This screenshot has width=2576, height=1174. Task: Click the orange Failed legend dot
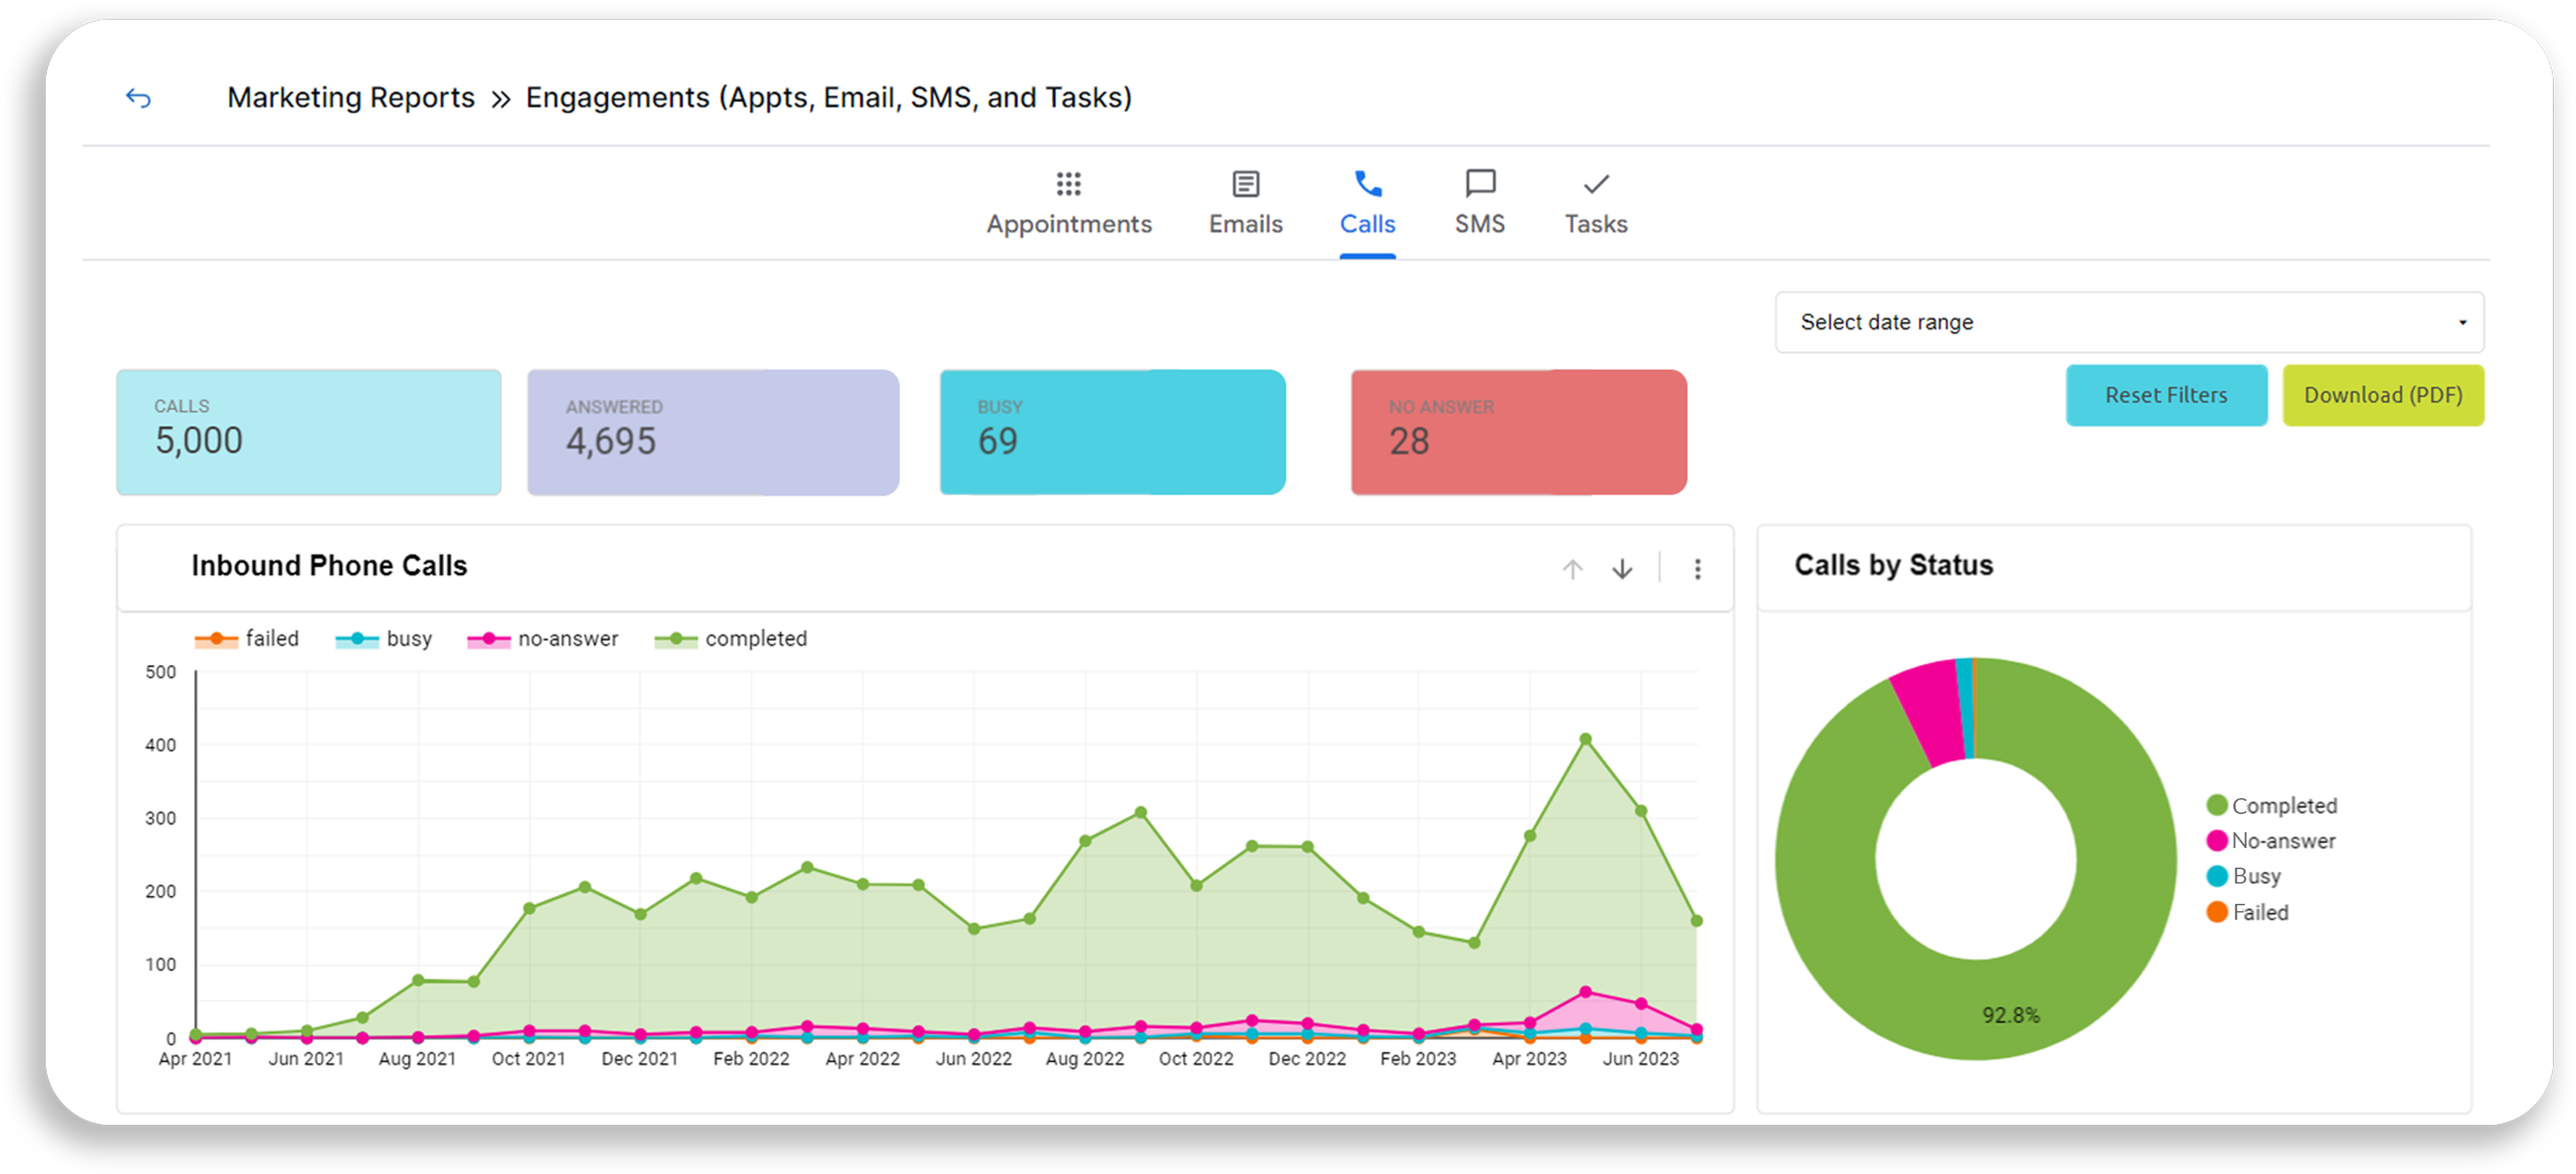point(2216,912)
